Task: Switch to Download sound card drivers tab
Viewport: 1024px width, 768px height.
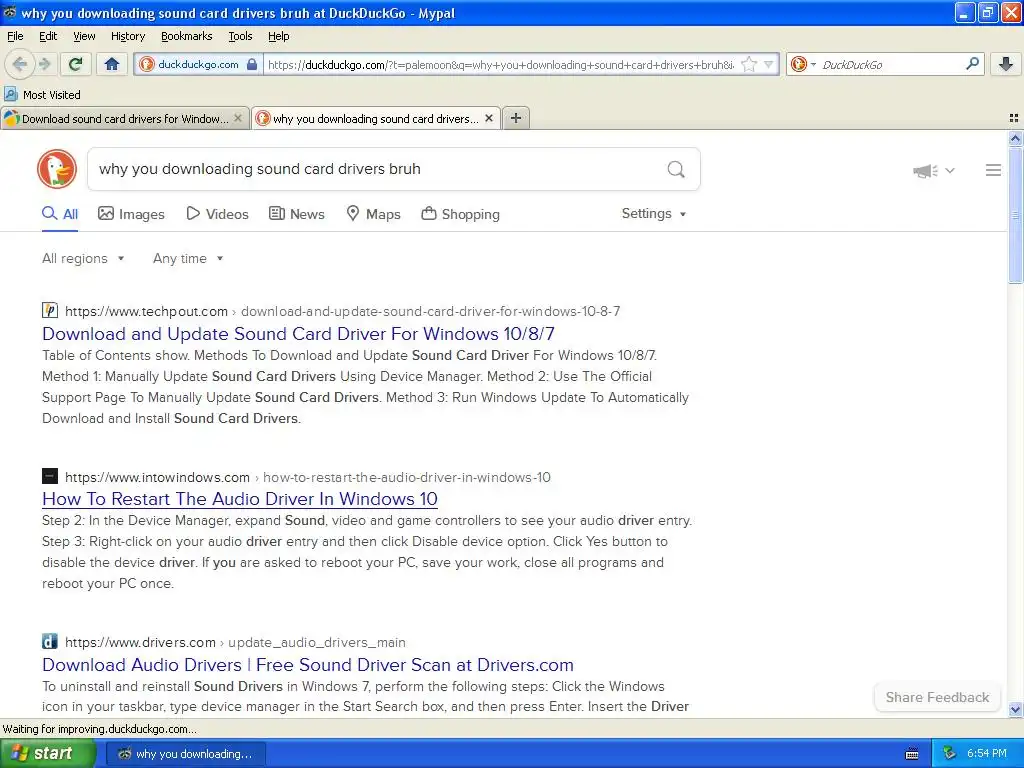Action: coord(125,118)
